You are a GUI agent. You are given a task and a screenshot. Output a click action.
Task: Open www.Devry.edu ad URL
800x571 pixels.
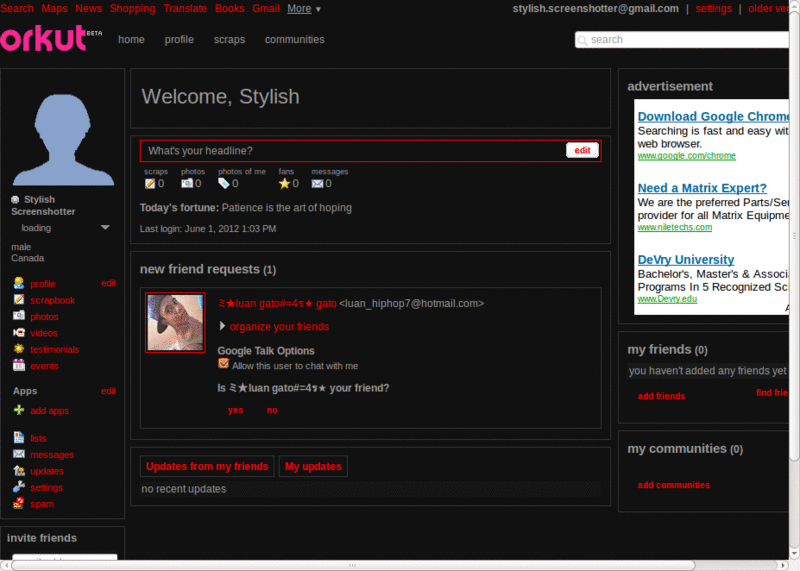(x=667, y=299)
